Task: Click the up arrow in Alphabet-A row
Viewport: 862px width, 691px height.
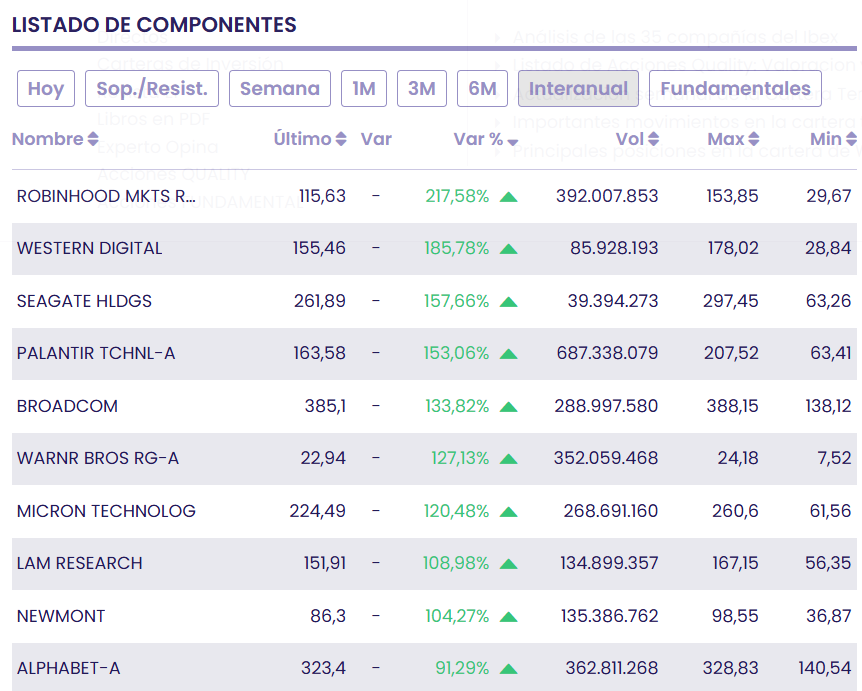Action: (508, 668)
